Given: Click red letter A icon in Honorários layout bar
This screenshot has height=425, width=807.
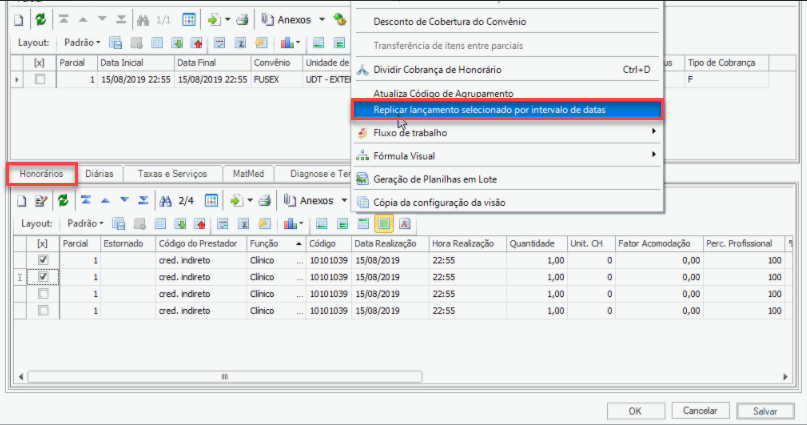Looking at the screenshot, I should point(405,224).
